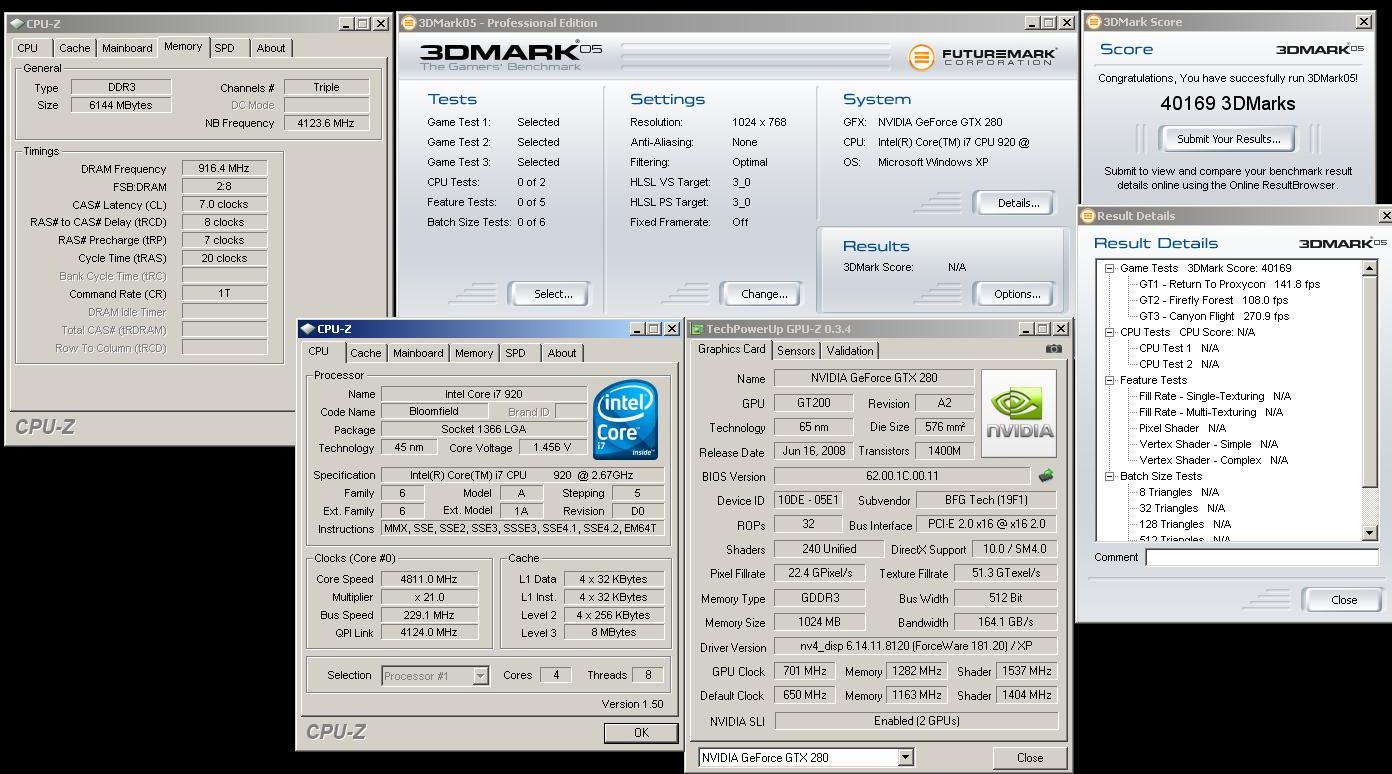Viewport: 1392px width, 774px height.
Task: Open Cache tab in front CPU-Z window
Action: (x=365, y=353)
